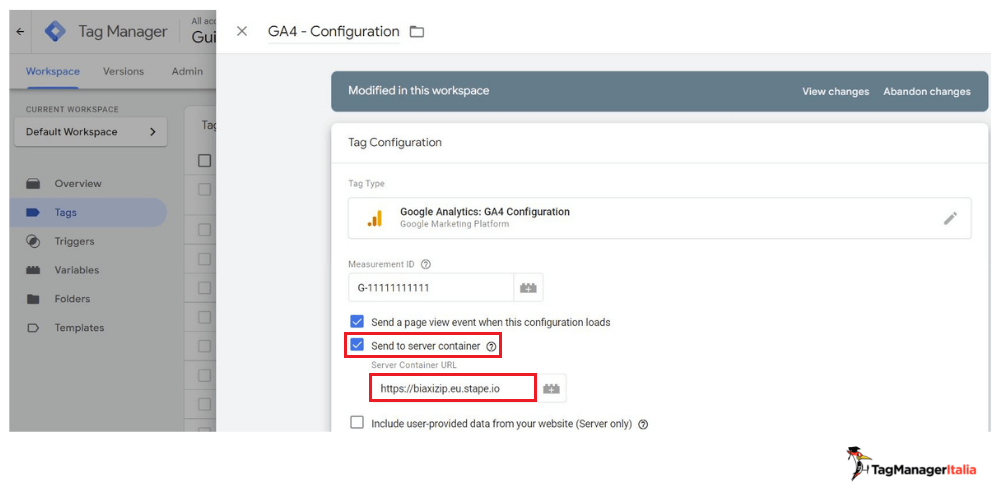Image resolution: width=1000 pixels, height=500 pixels.
Task: Click the pencil icon to edit tag type
Action: (950, 218)
